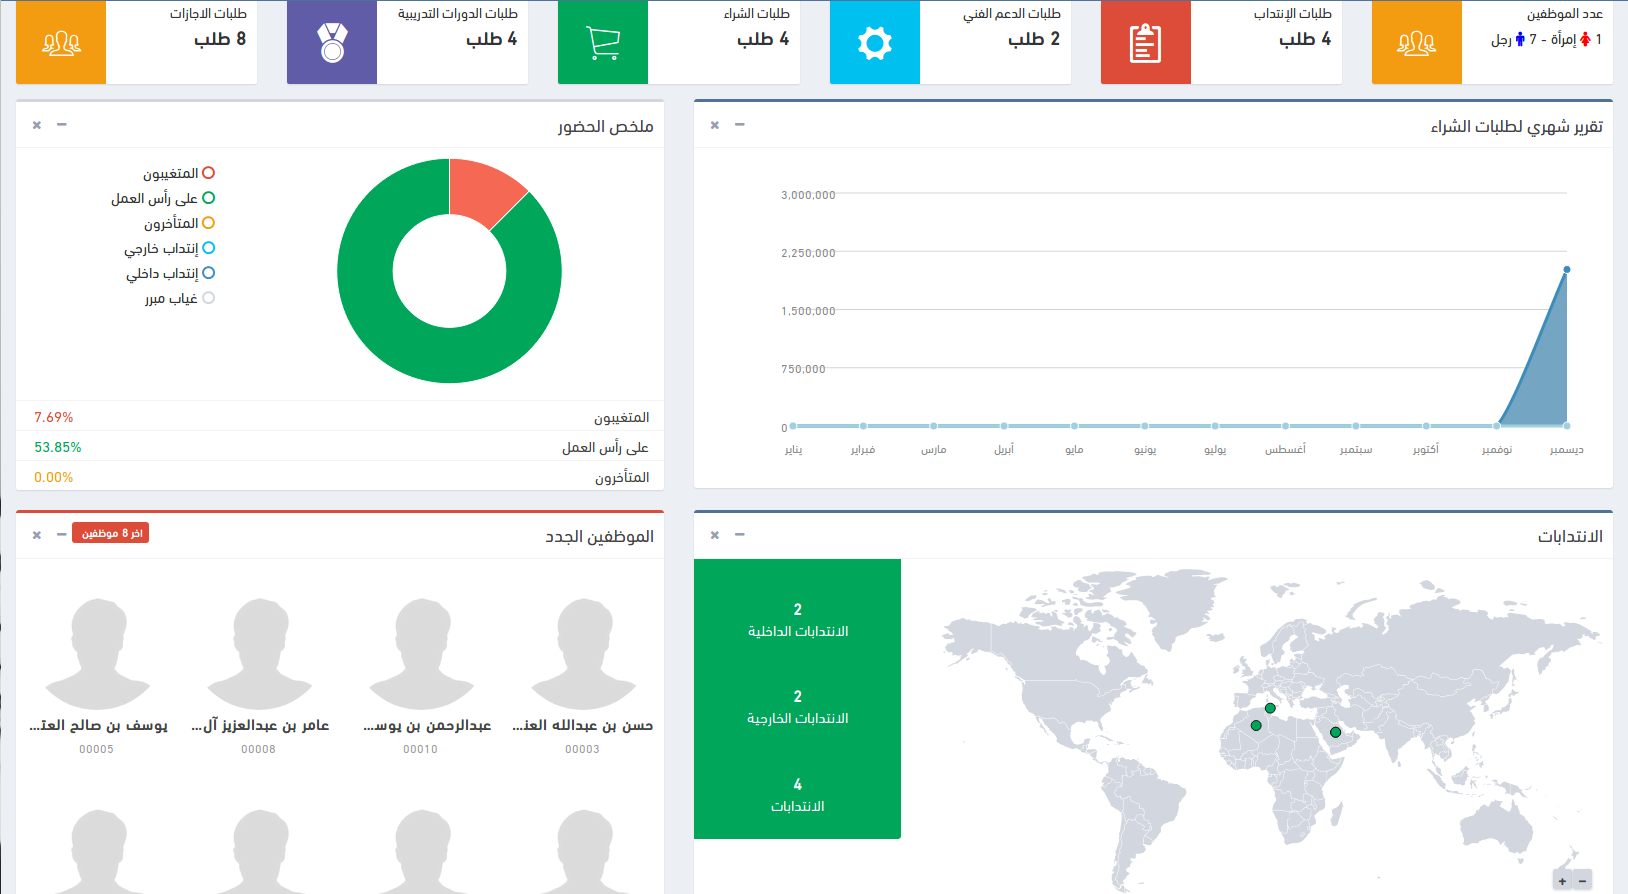Click the December data point on chart

point(1566,270)
